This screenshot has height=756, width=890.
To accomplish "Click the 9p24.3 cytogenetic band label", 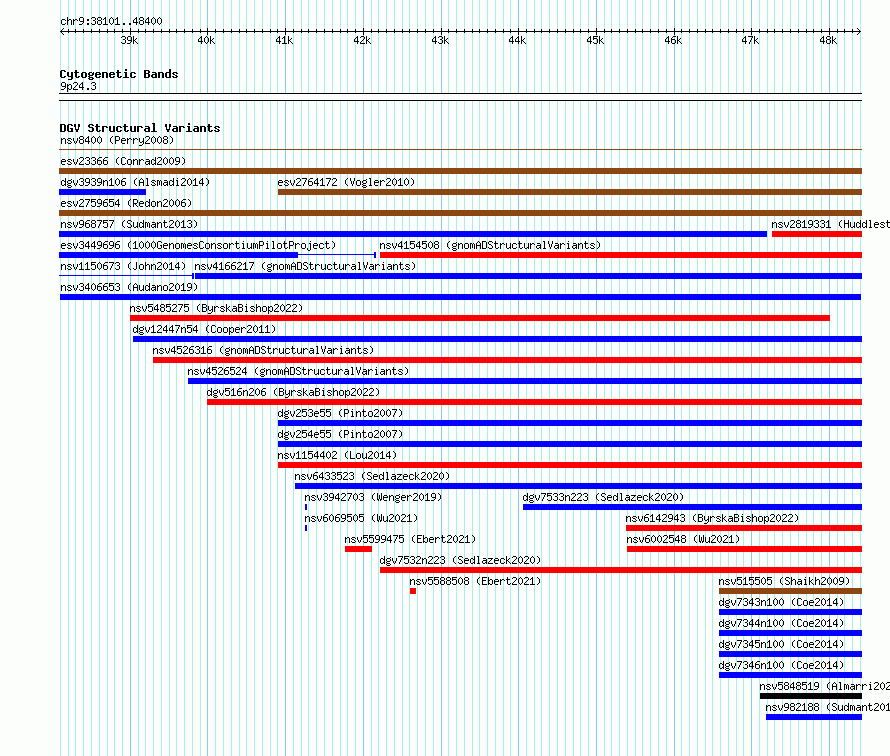I will click(78, 86).
